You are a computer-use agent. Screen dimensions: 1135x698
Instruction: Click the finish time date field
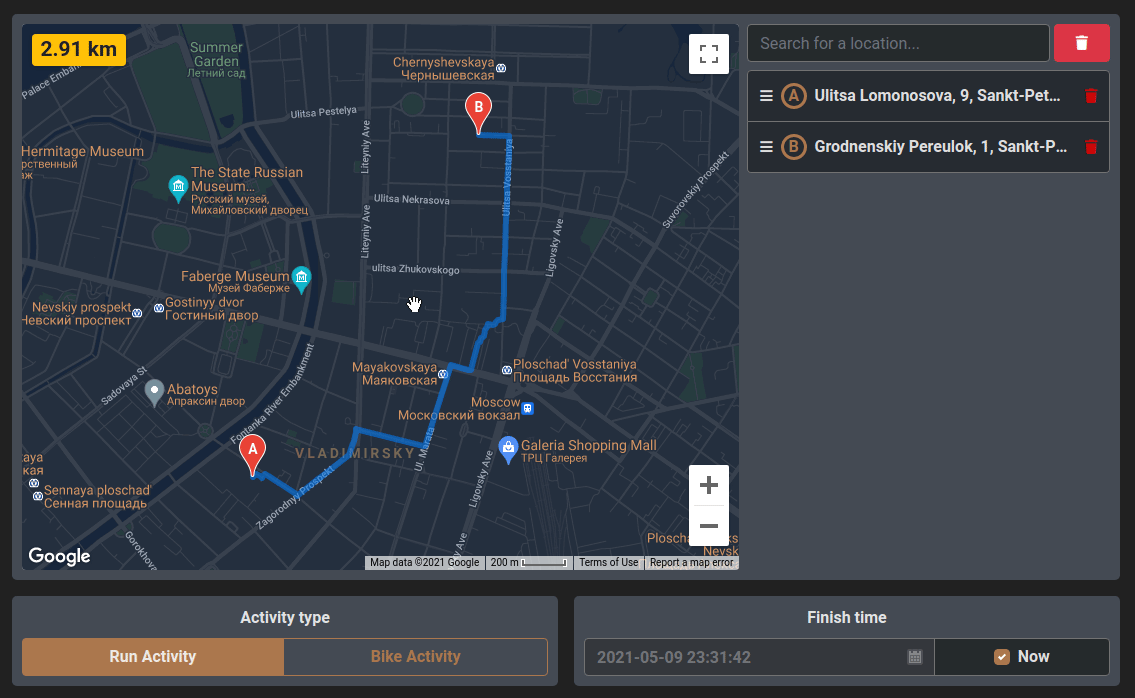759,657
